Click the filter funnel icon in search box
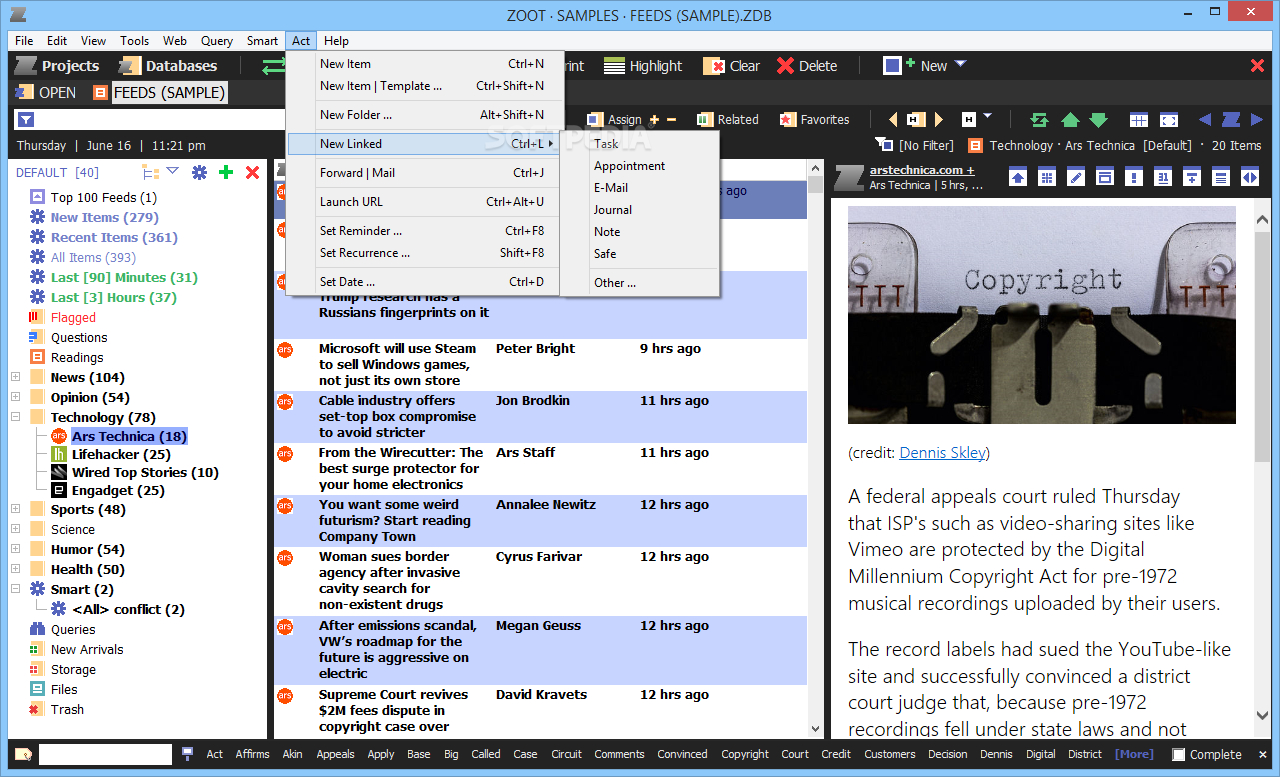Image resolution: width=1280 pixels, height=777 pixels. click(x=27, y=120)
